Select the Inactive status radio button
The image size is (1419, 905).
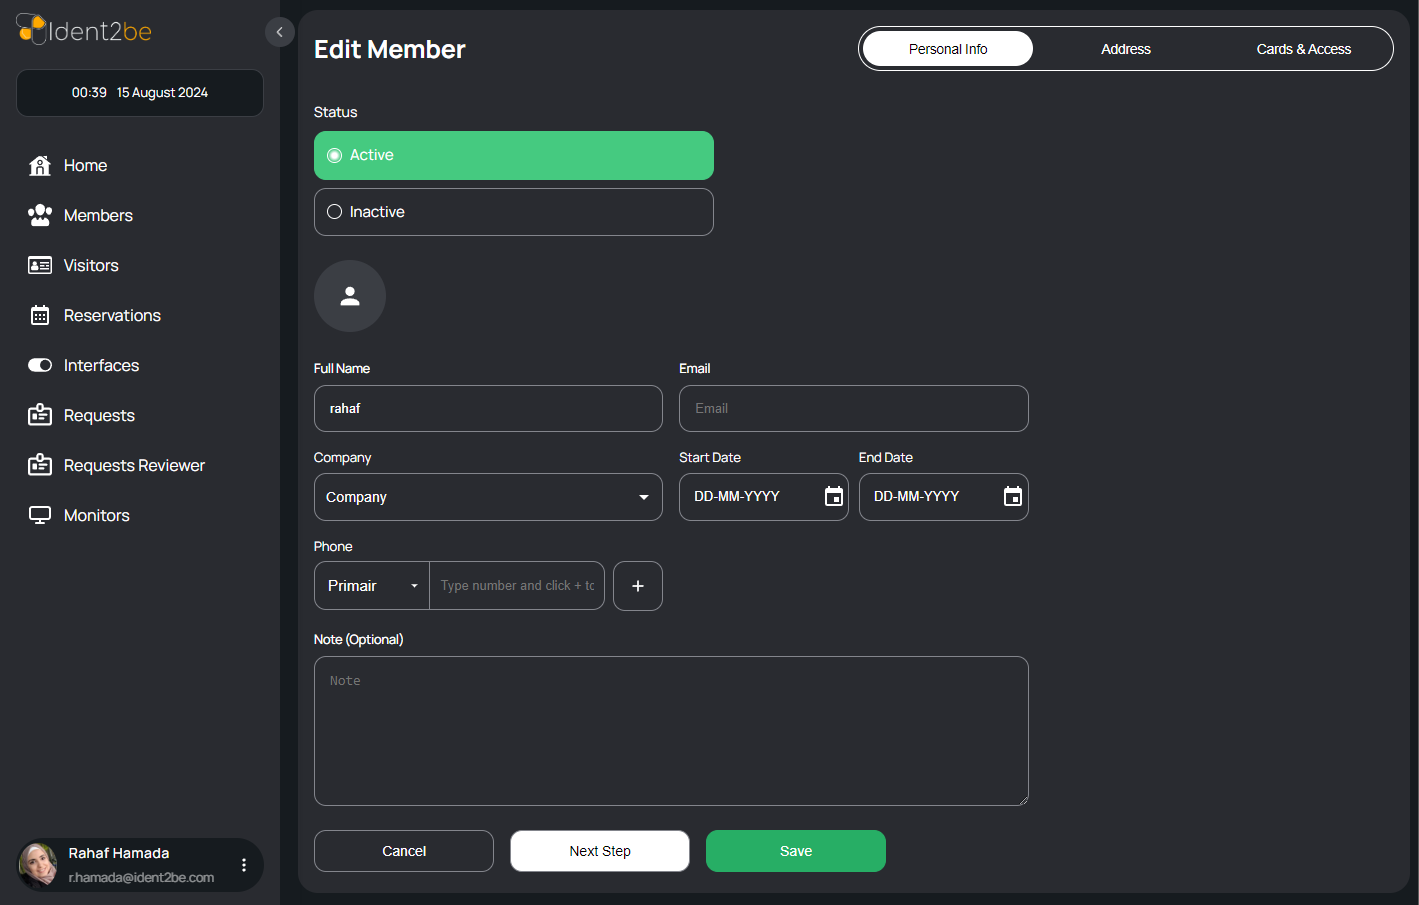(x=335, y=212)
